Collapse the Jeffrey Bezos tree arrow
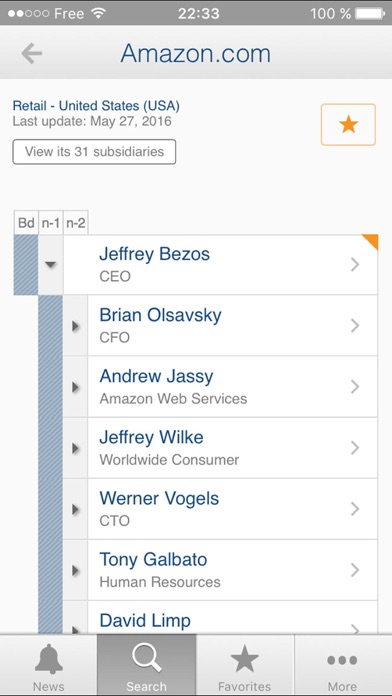Screen dimensions: 392x696 51,265
